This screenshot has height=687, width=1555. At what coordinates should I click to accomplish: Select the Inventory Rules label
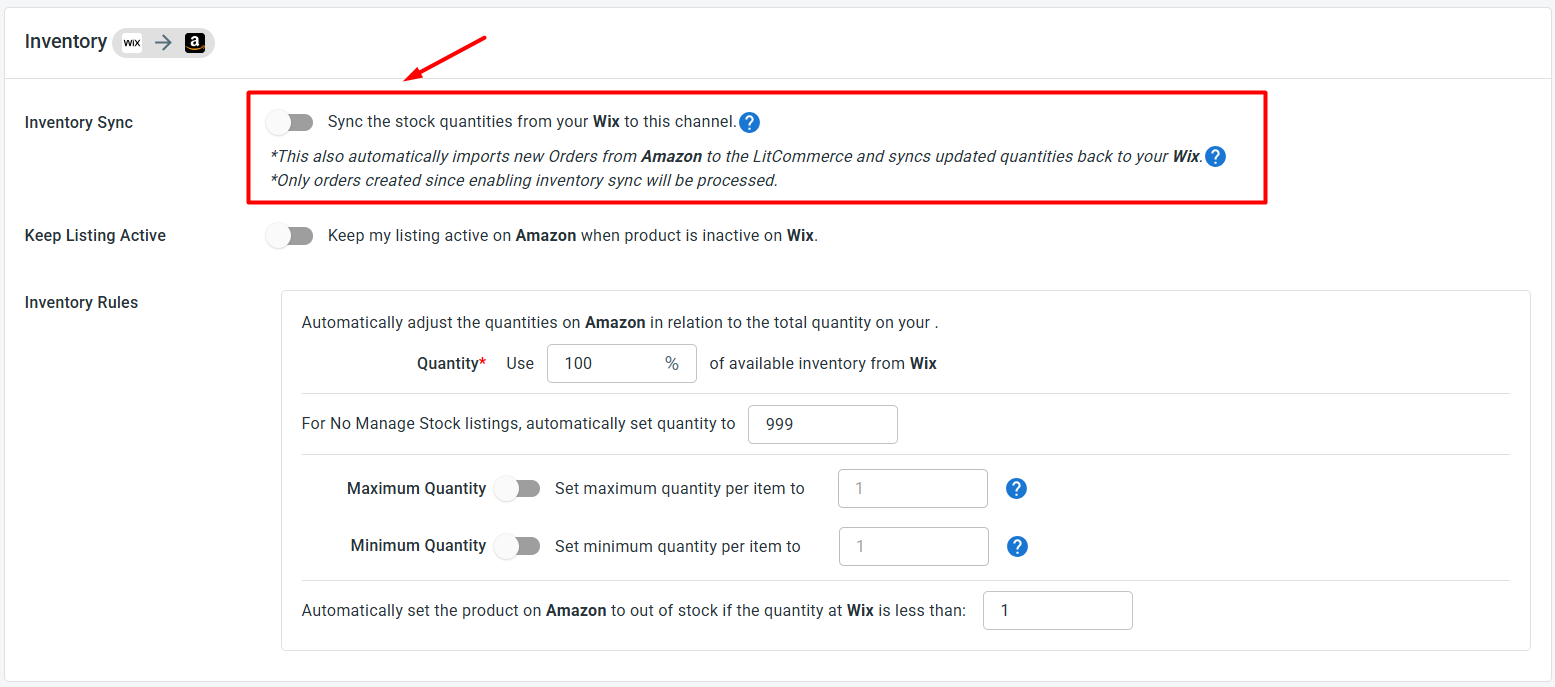coord(82,303)
